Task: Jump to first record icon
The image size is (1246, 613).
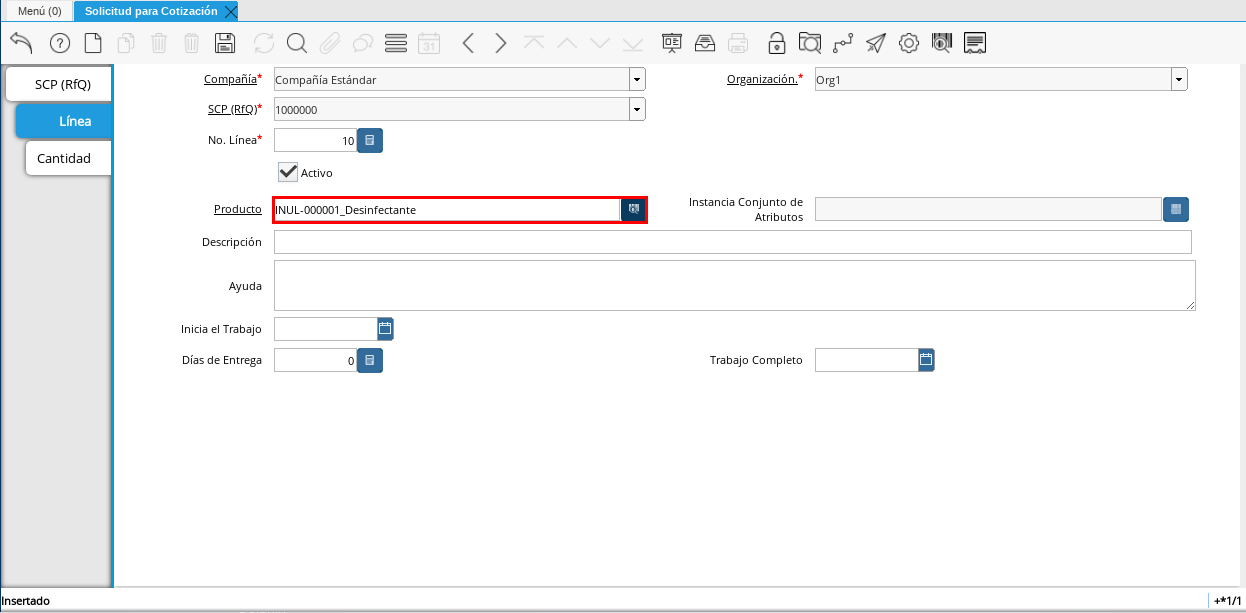Action: pyautogui.click(x=534, y=43)
